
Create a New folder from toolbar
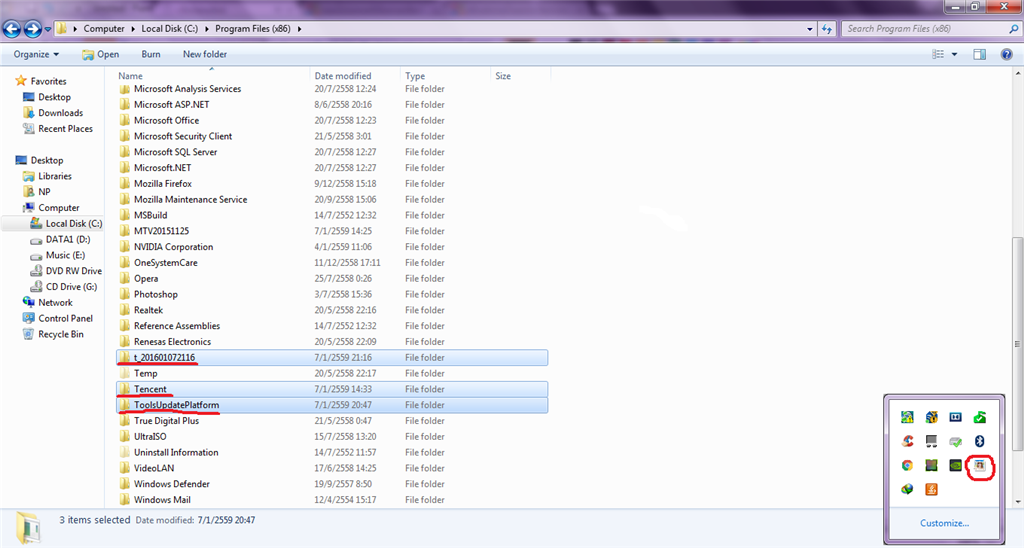[x=205, y=54]
